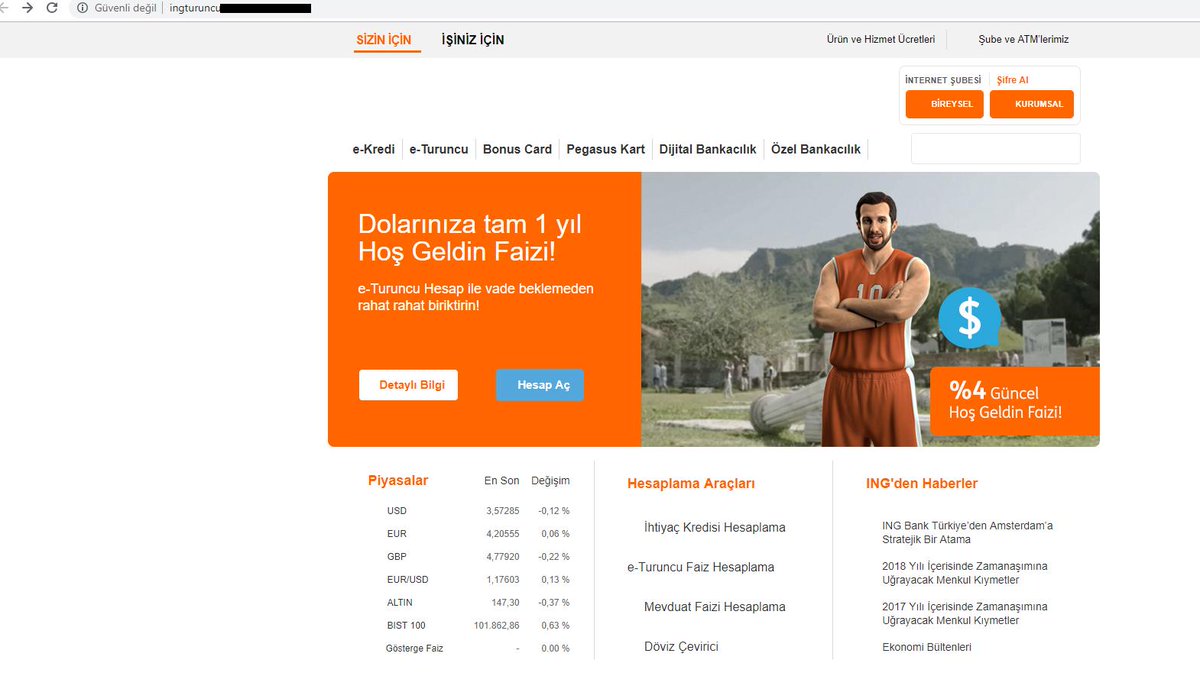
Task: Click the EUR row in Piyasalar
Action: pos(478,534)
